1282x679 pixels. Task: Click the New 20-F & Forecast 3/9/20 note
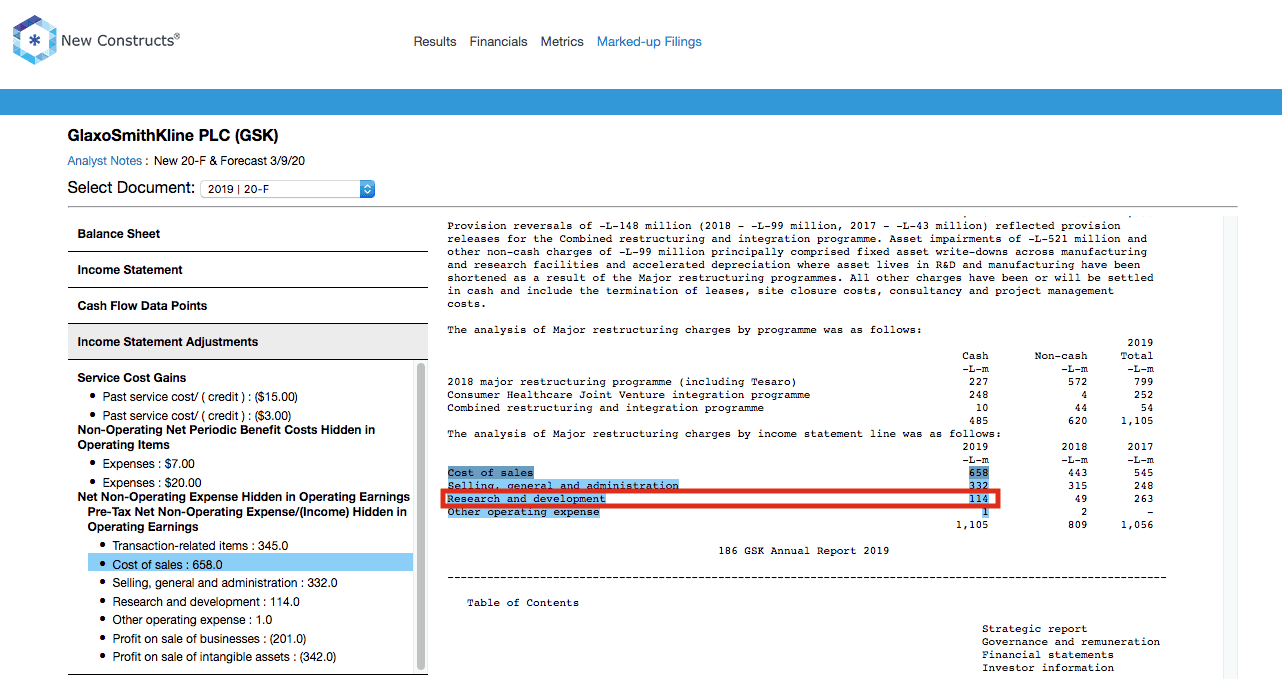point(229,161)
